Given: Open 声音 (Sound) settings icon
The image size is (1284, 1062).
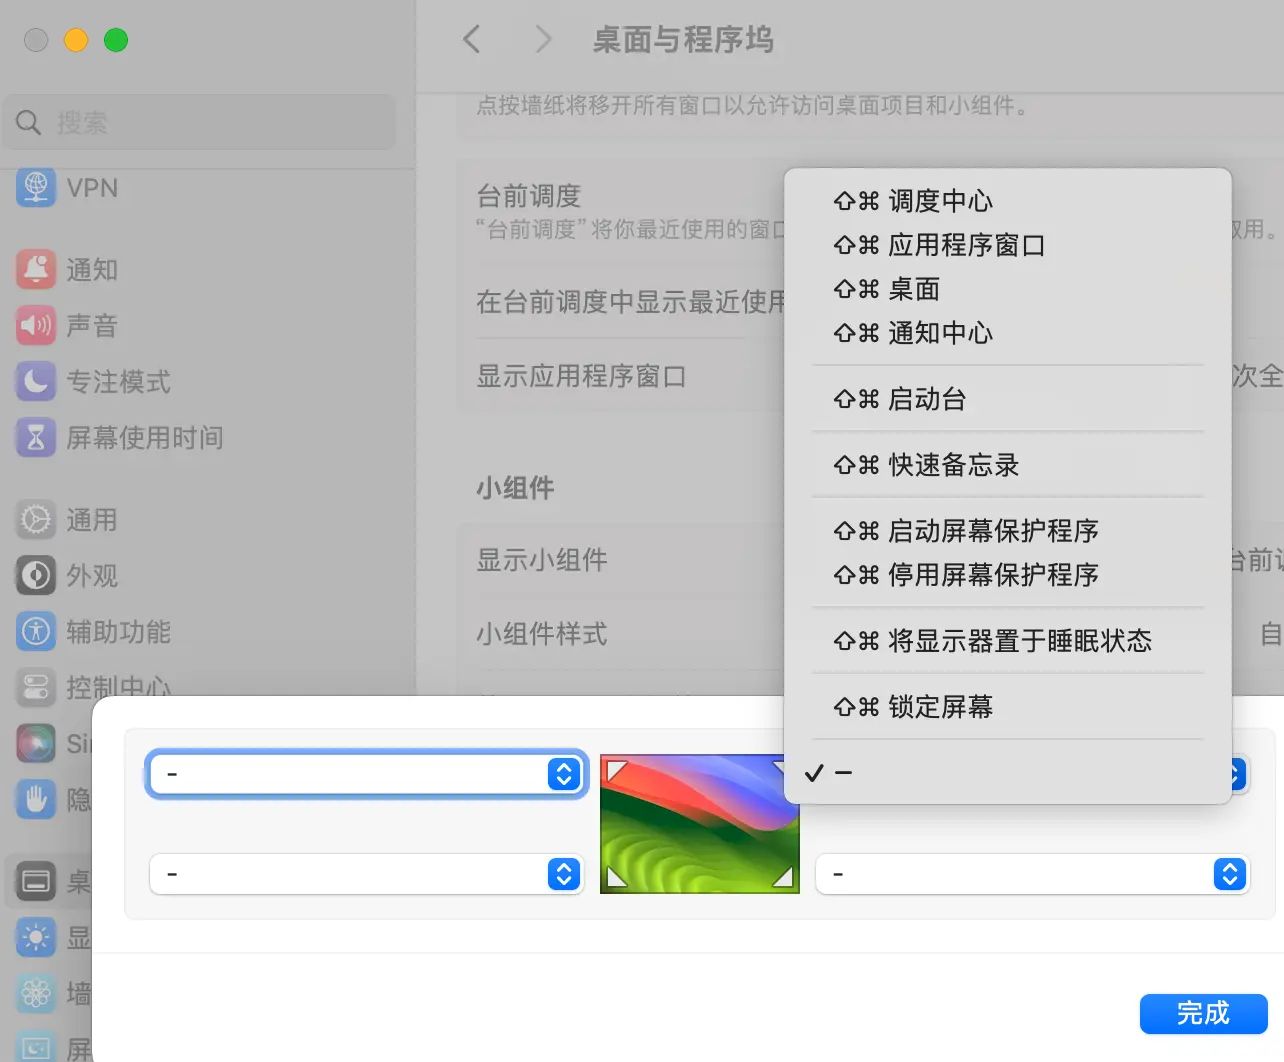Looking at the screenshot, I should coord(35,325).
